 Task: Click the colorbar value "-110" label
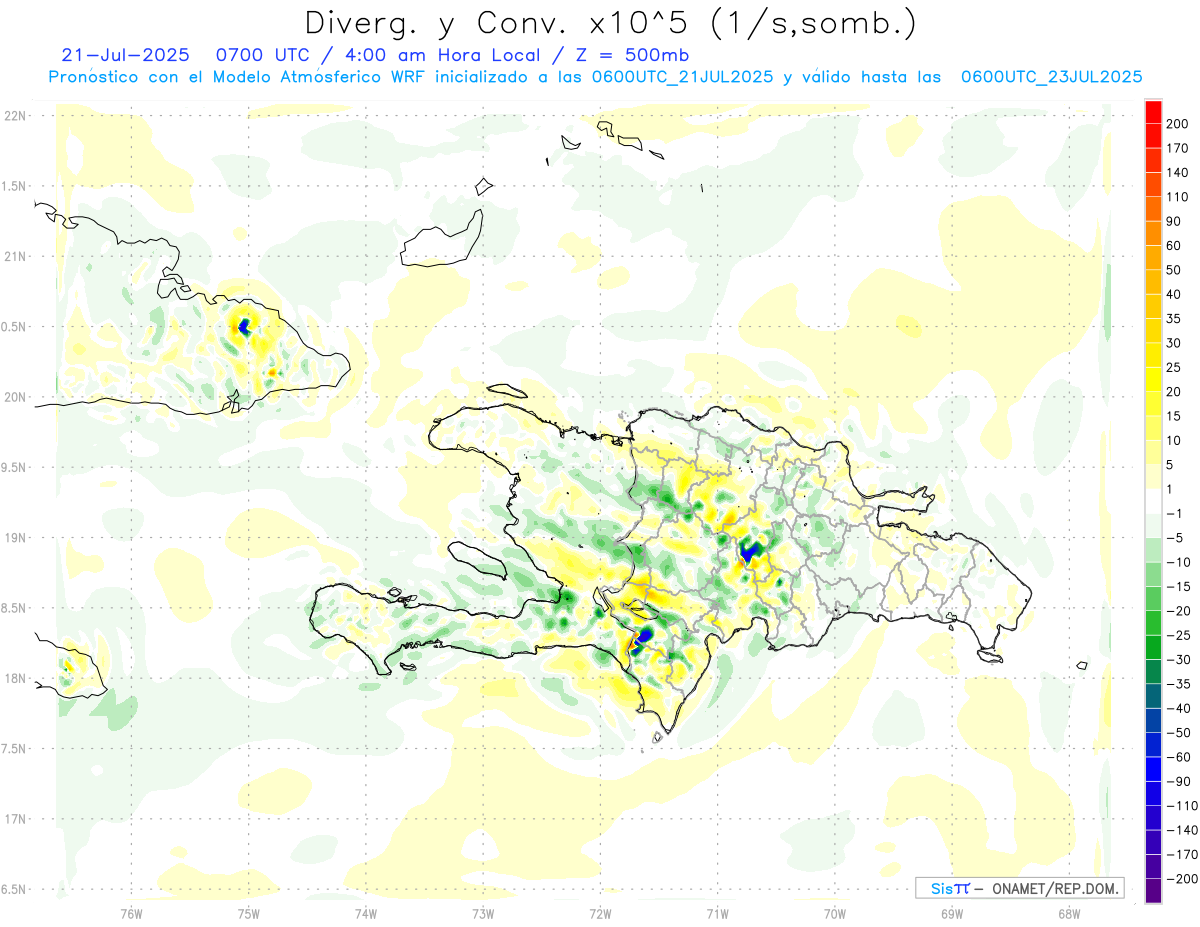[x=1182, y=805]
